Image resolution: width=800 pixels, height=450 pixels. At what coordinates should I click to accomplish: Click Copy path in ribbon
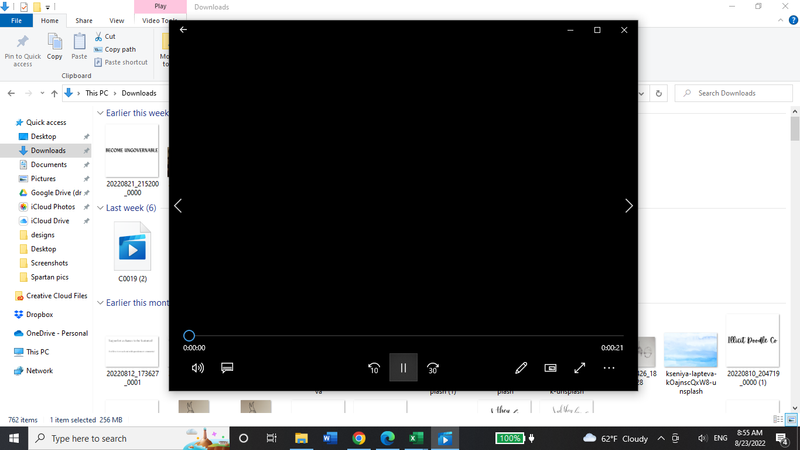click(115, 49)
